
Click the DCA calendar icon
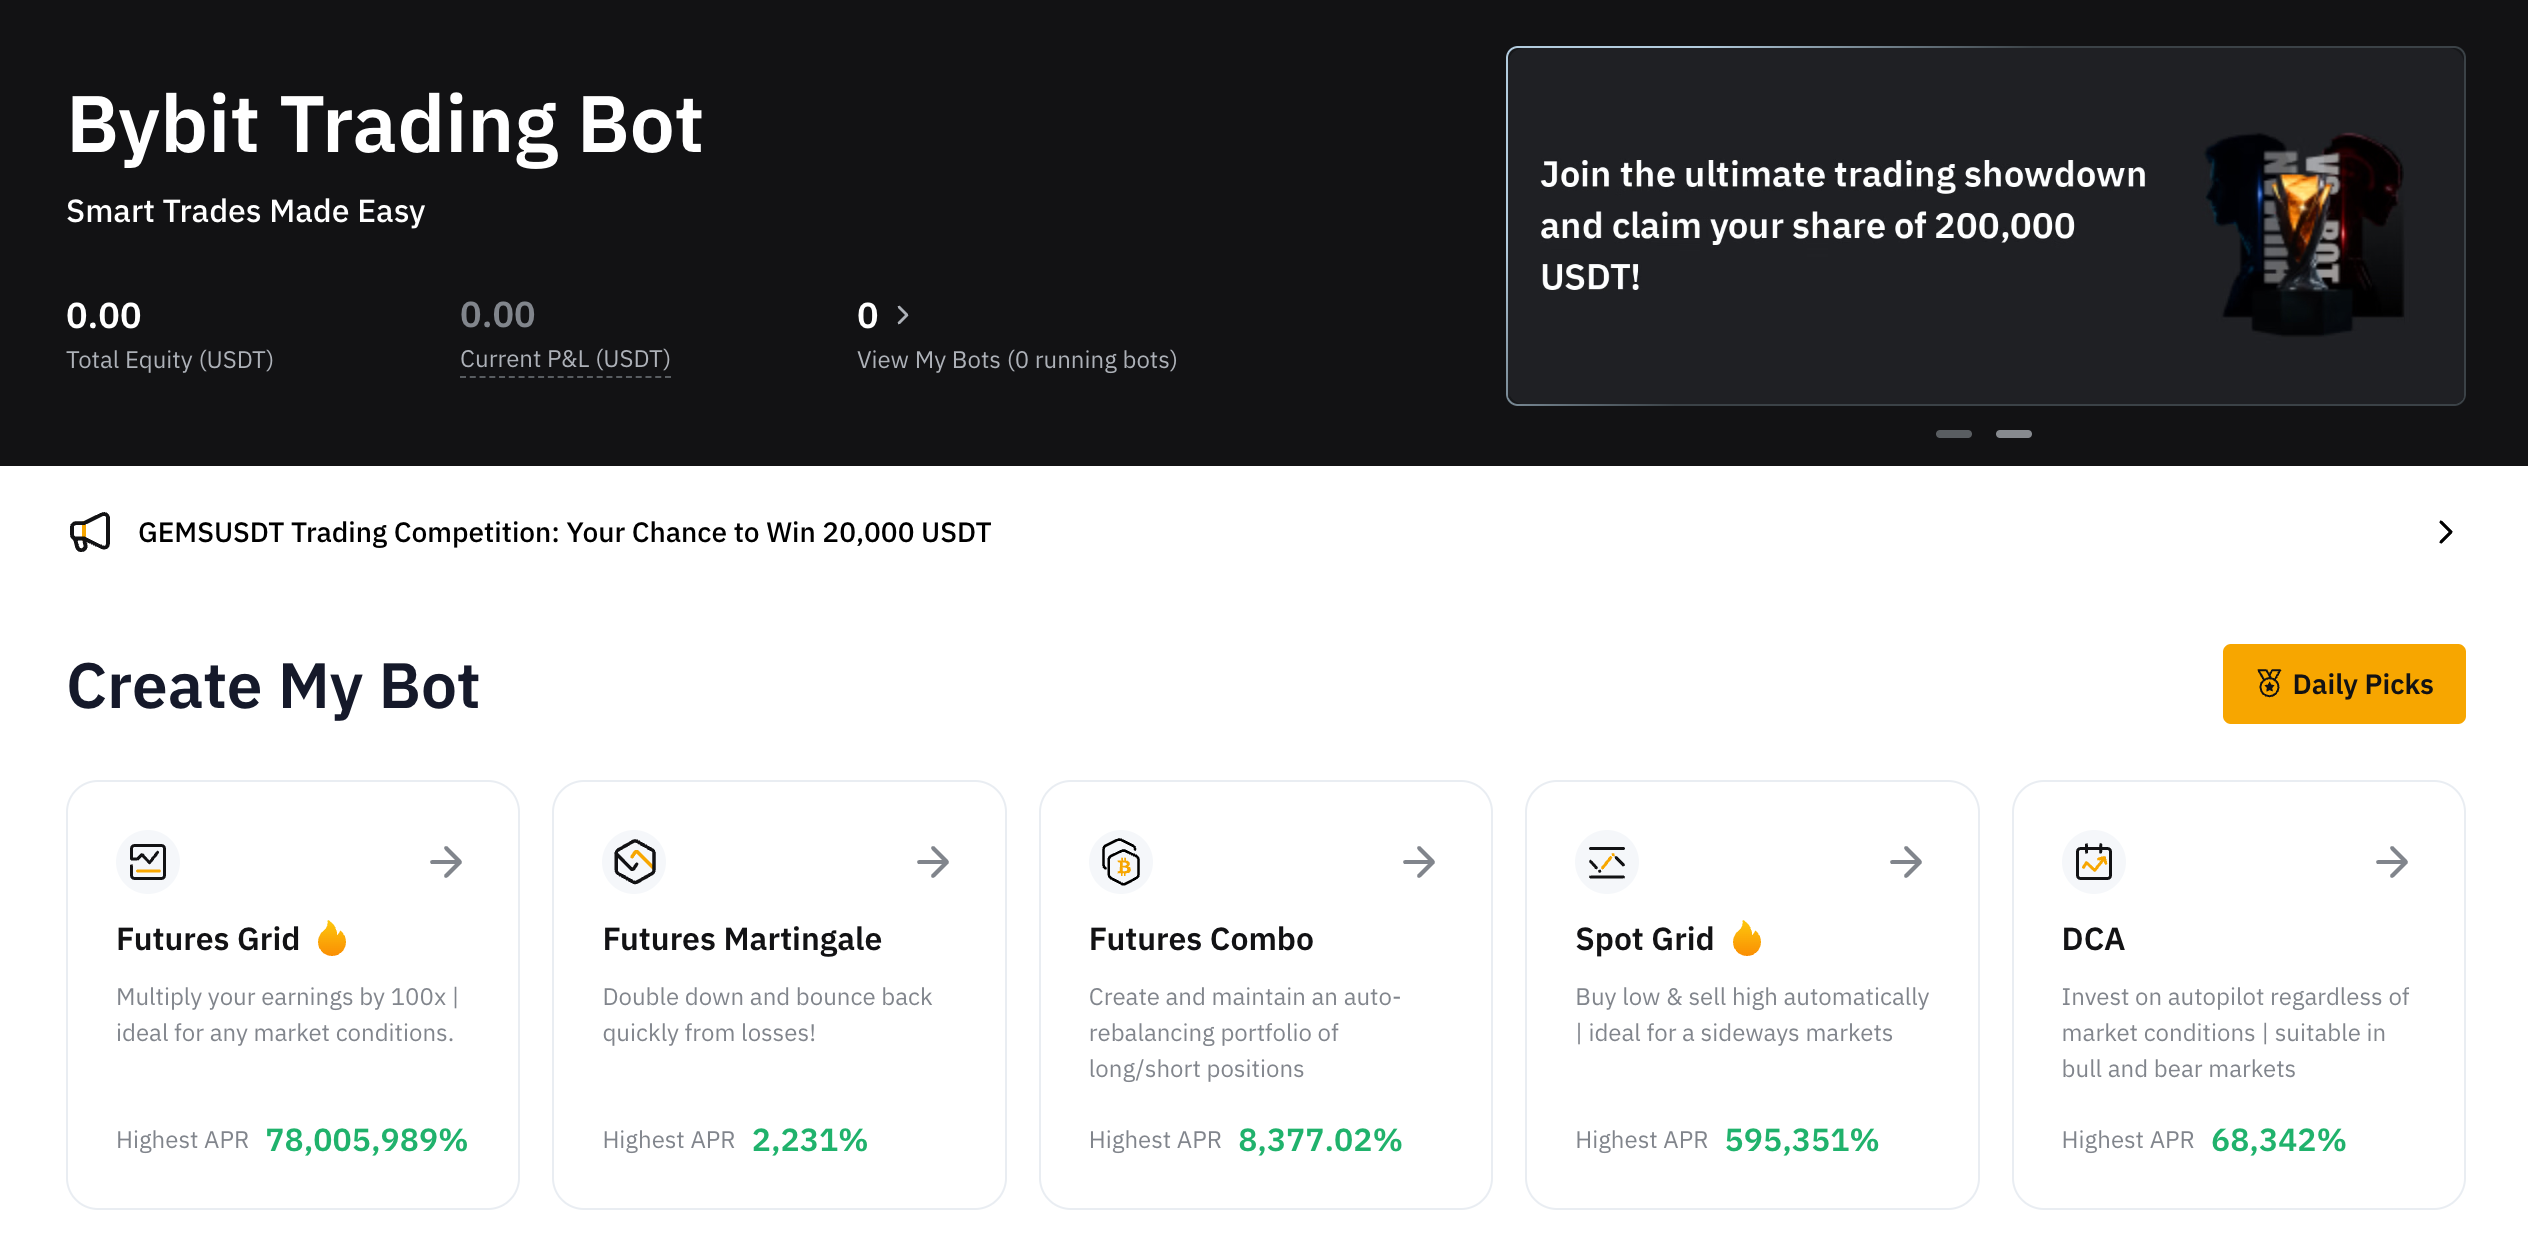(2093, 862)
